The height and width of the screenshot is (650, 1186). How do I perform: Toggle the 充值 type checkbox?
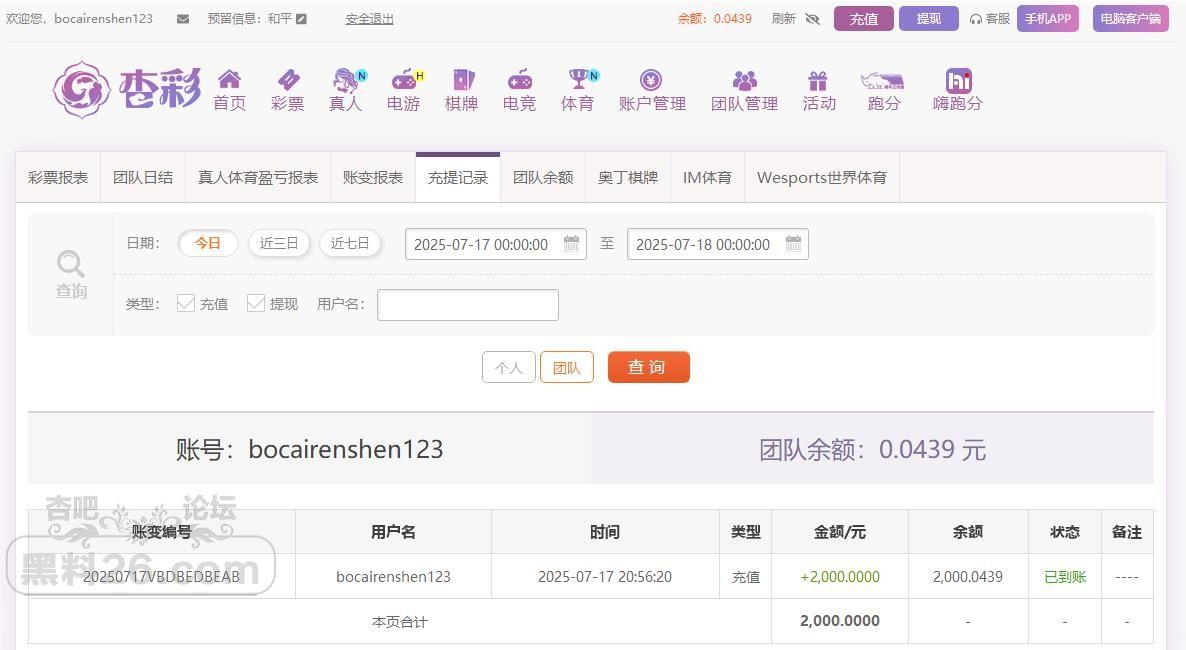[185, 303]
